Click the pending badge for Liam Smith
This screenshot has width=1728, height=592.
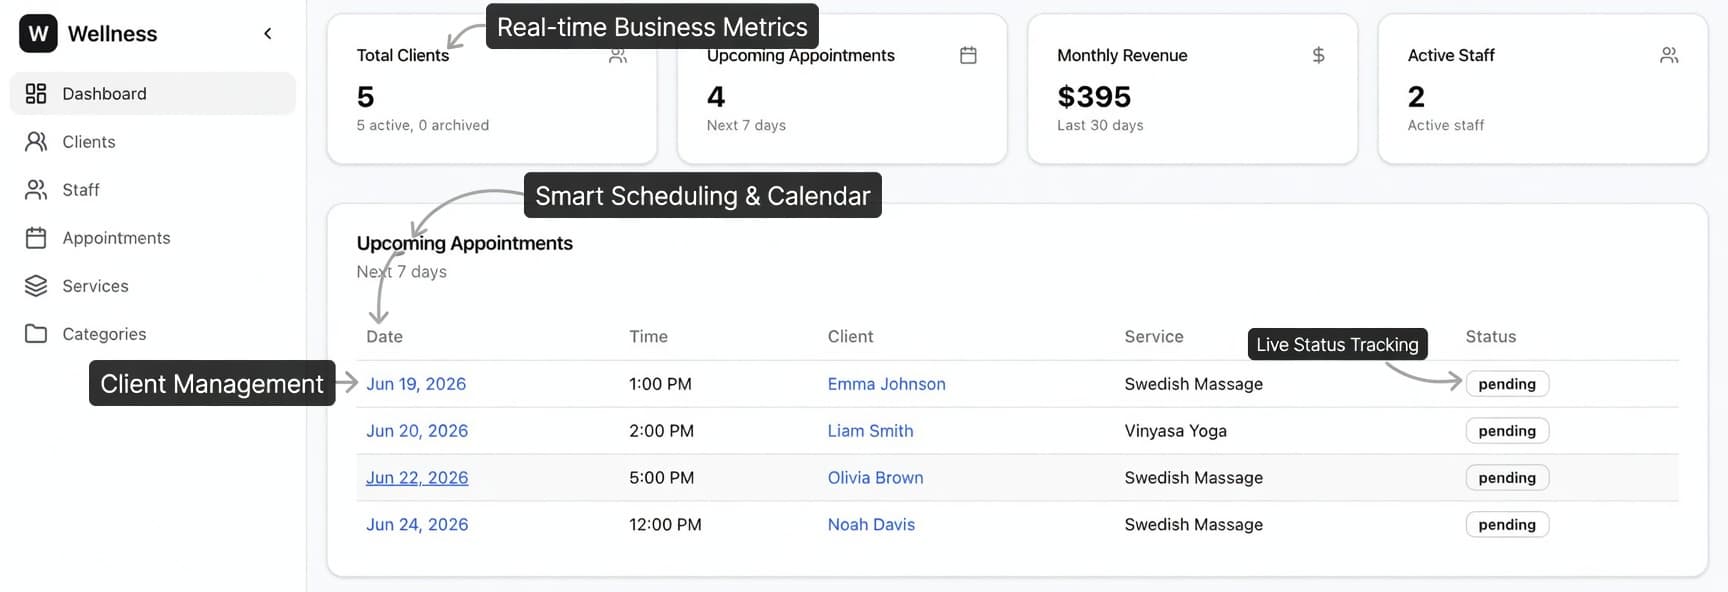1507,431
